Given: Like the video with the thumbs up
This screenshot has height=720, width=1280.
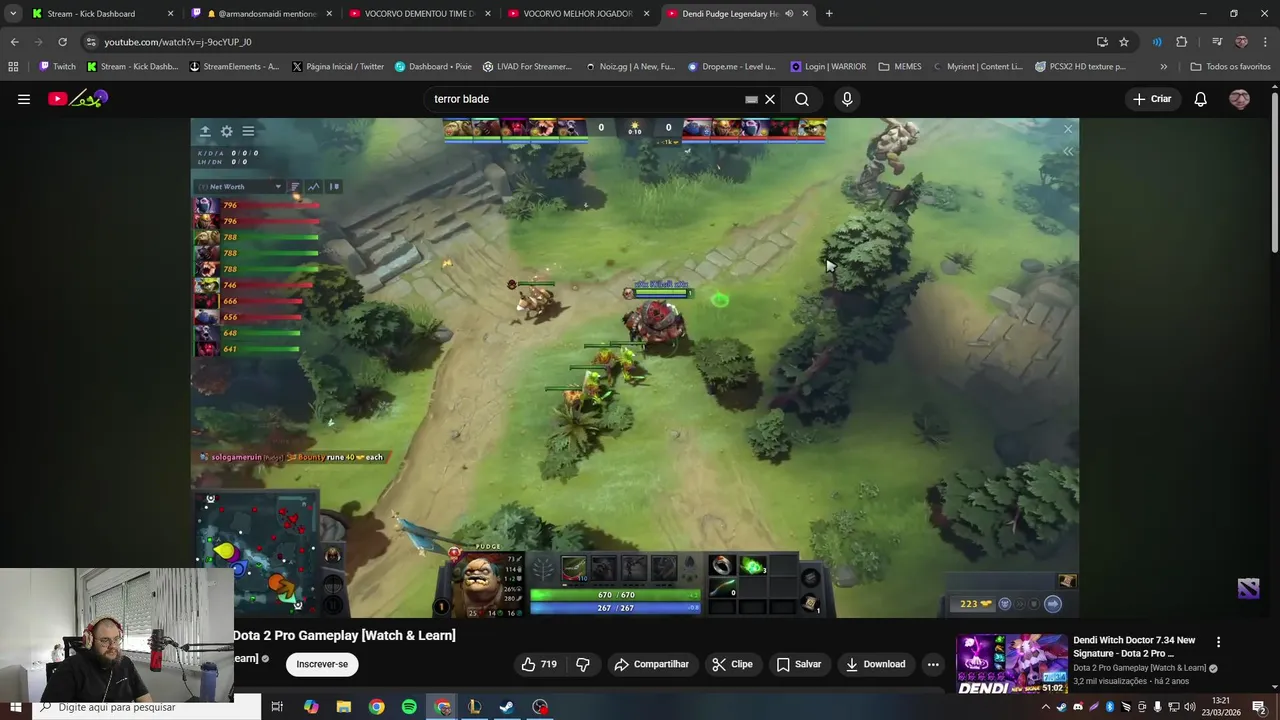Looking at the screenshot, I should 538,664.
